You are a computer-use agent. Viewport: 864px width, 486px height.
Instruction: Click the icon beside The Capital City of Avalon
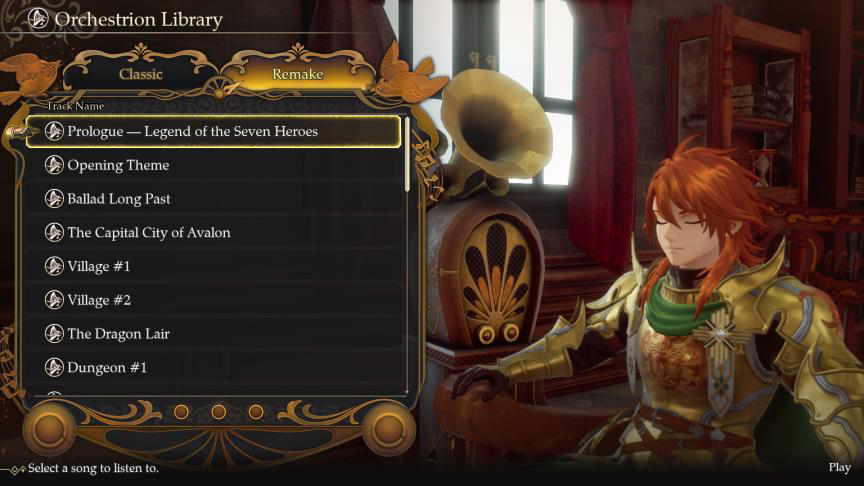tap(54, 233)
